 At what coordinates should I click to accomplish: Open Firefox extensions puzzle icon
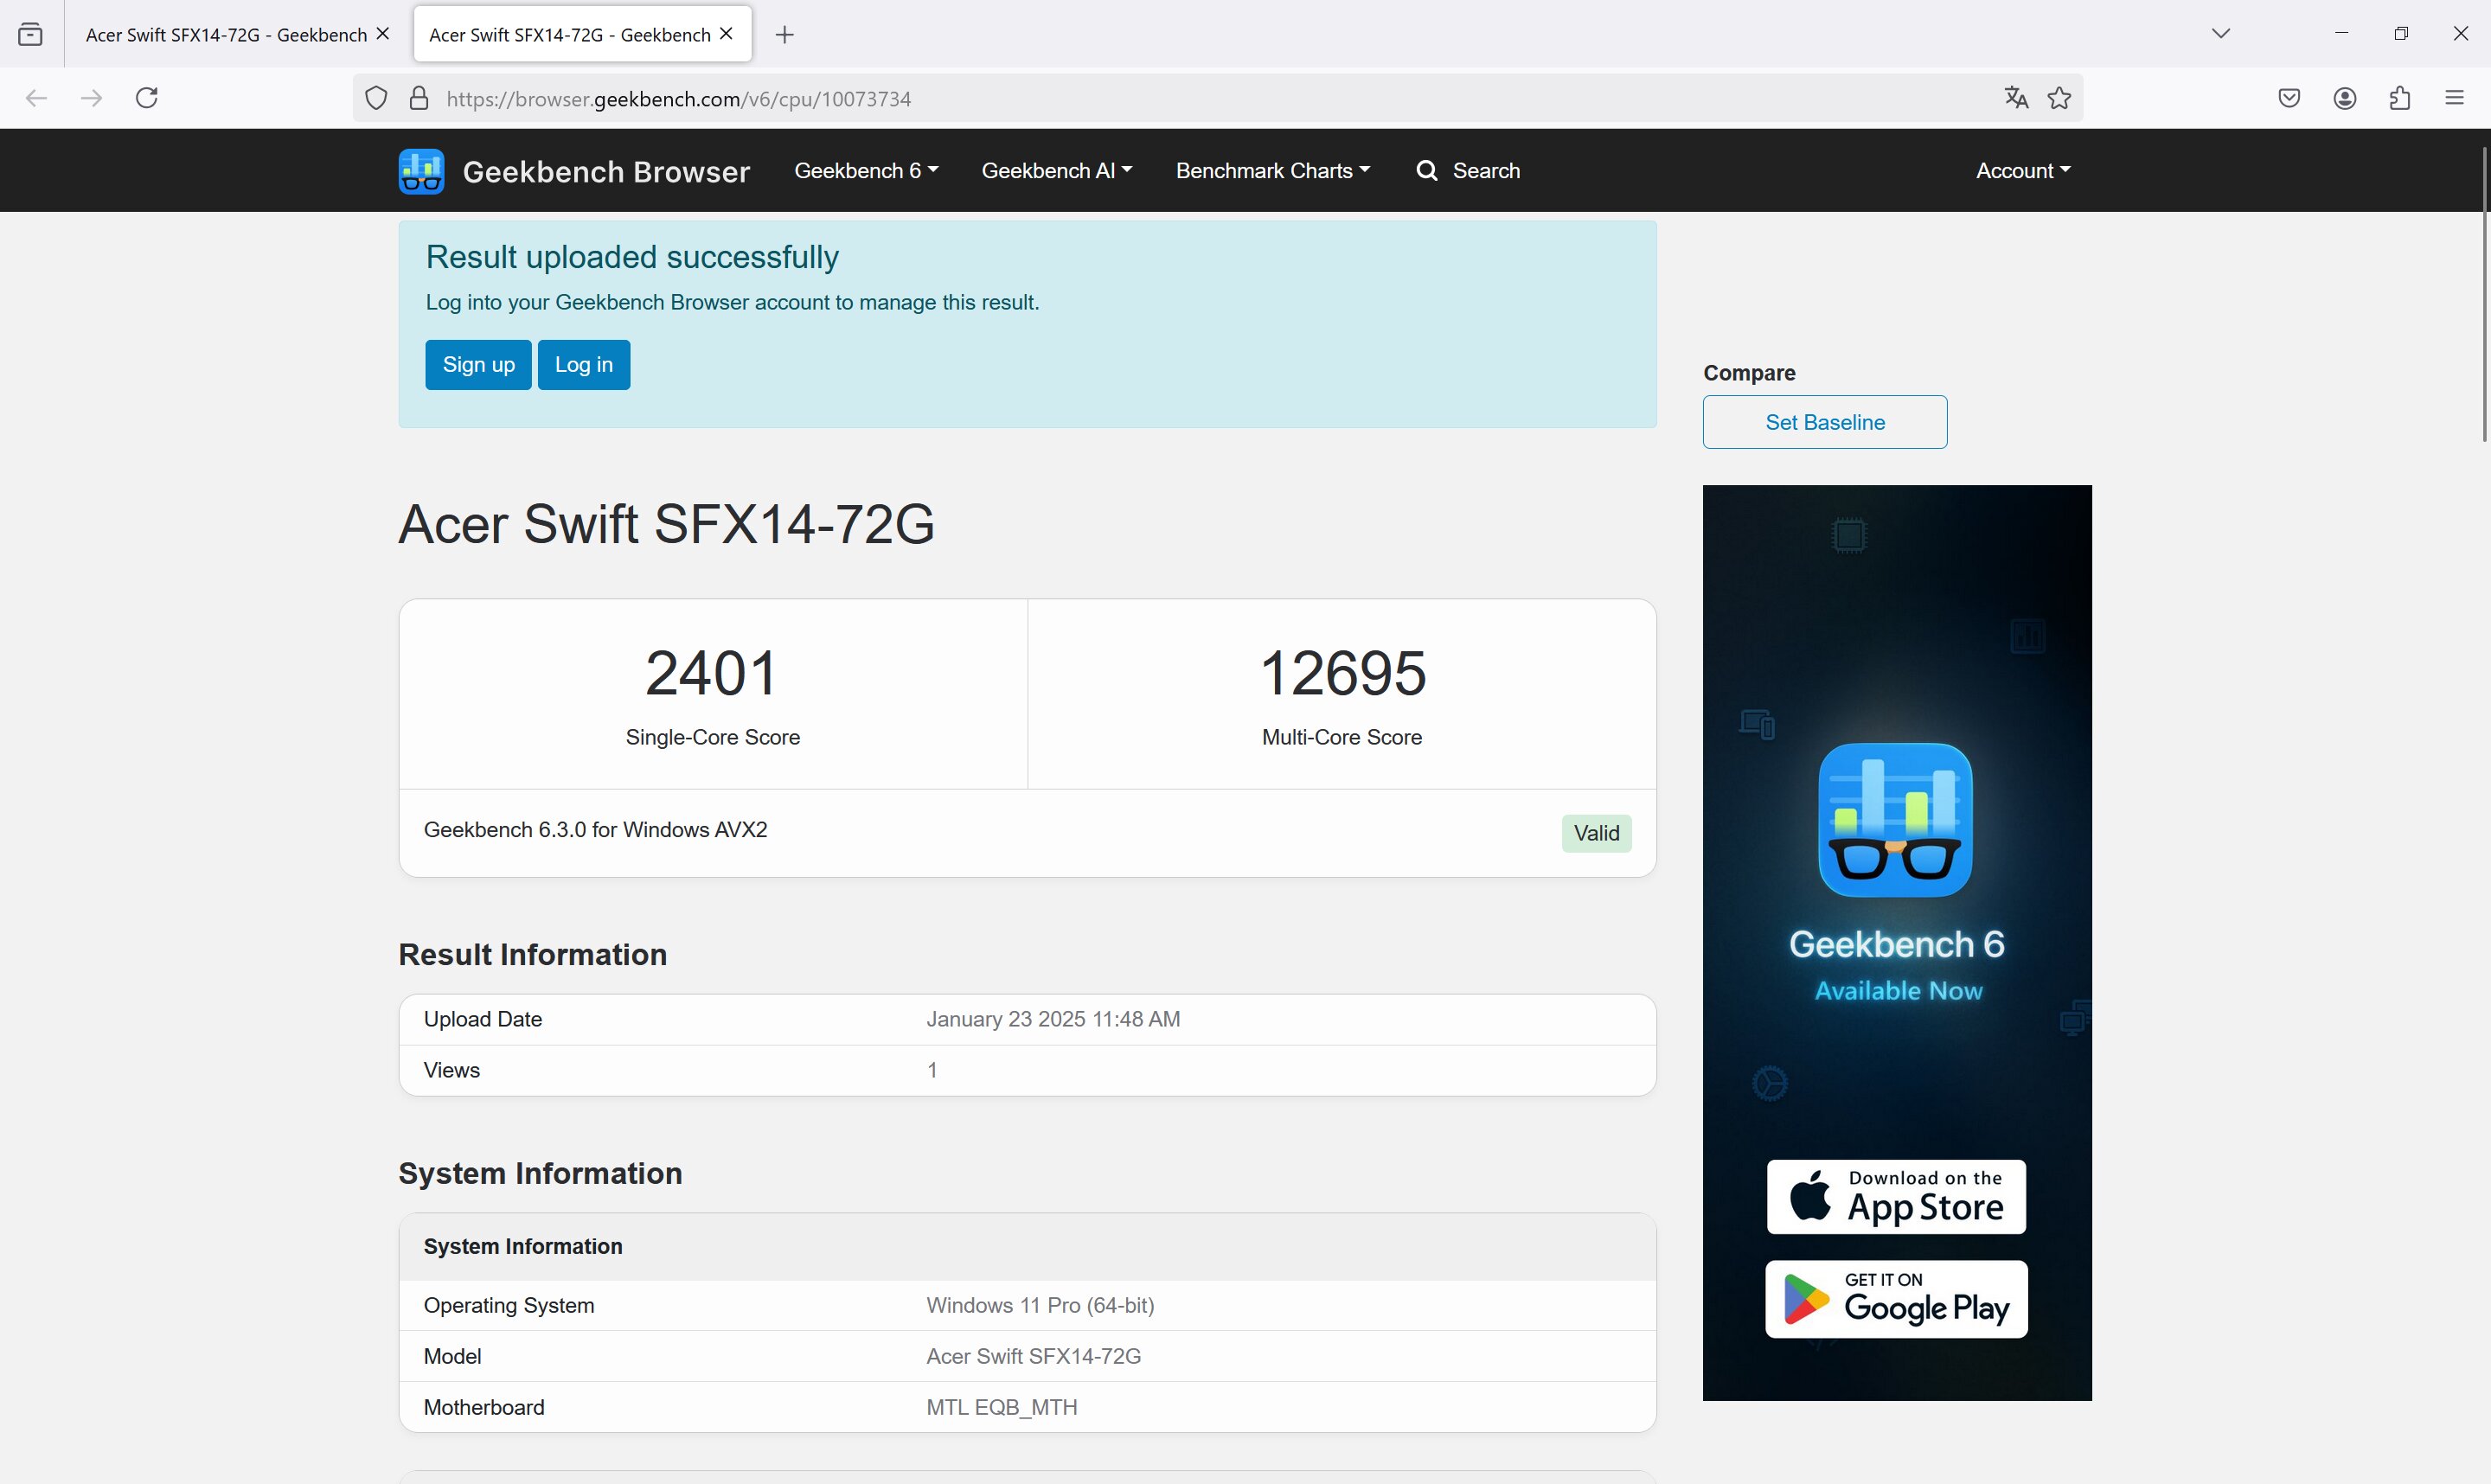pyautogui.click(x=2400, y=98)
